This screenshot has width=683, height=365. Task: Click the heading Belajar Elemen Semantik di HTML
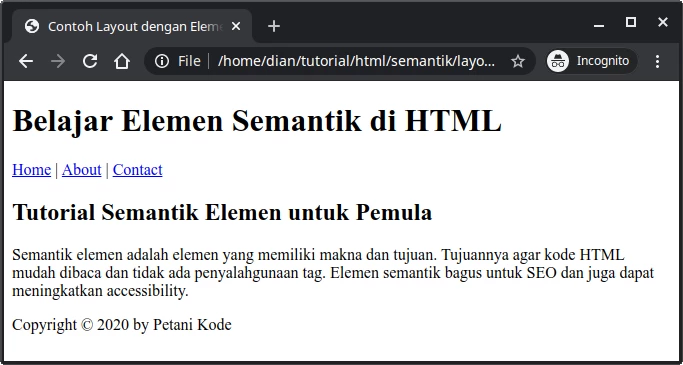257,121
